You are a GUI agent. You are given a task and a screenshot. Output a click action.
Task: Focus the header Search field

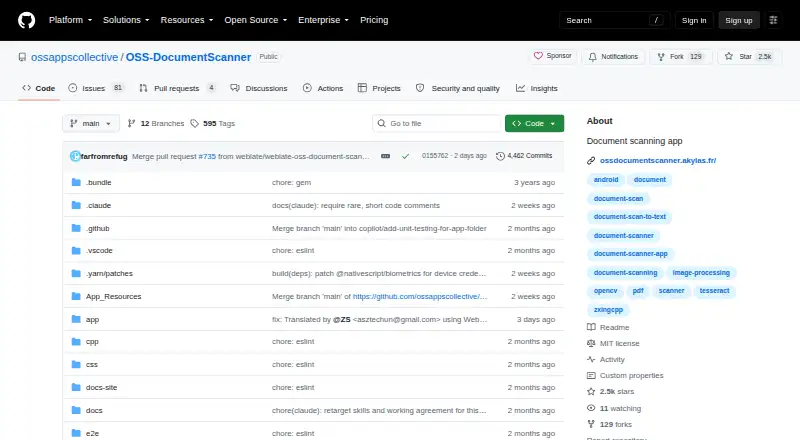pos(614,20)
